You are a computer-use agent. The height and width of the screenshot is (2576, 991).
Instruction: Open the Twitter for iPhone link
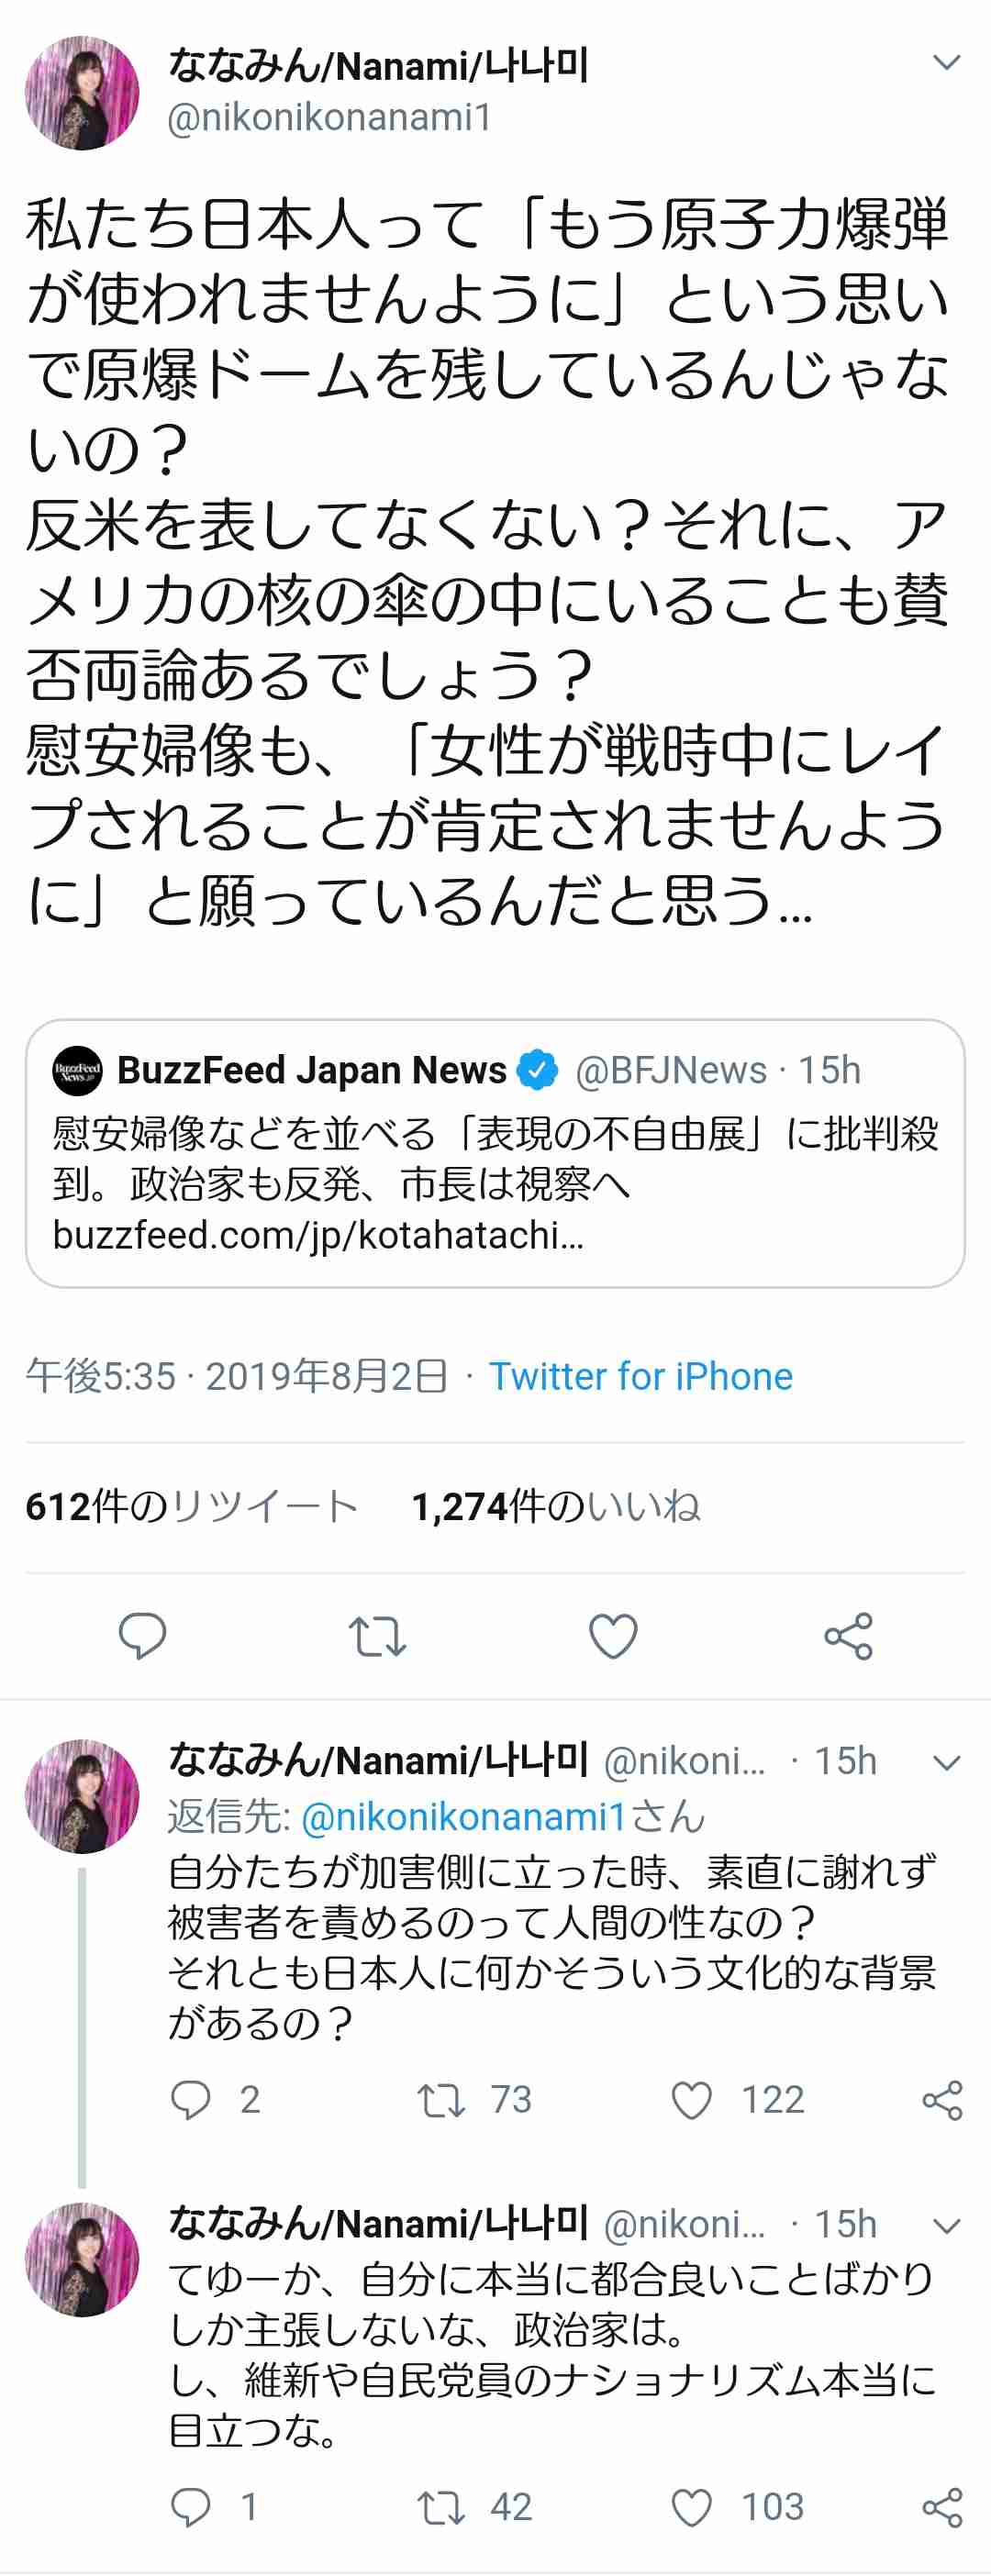pos(640,1376)
